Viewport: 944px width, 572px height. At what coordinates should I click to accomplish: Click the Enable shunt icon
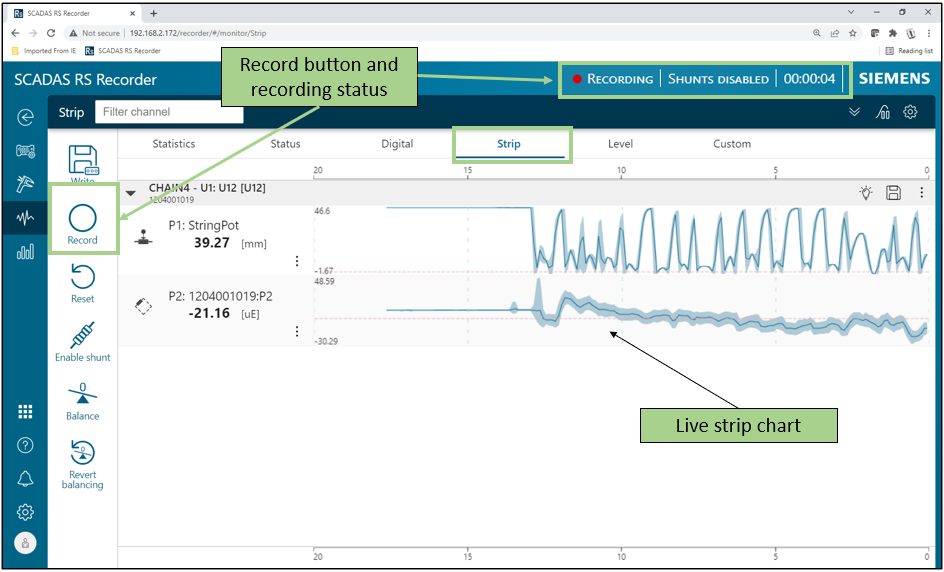(x=82, y=335)
